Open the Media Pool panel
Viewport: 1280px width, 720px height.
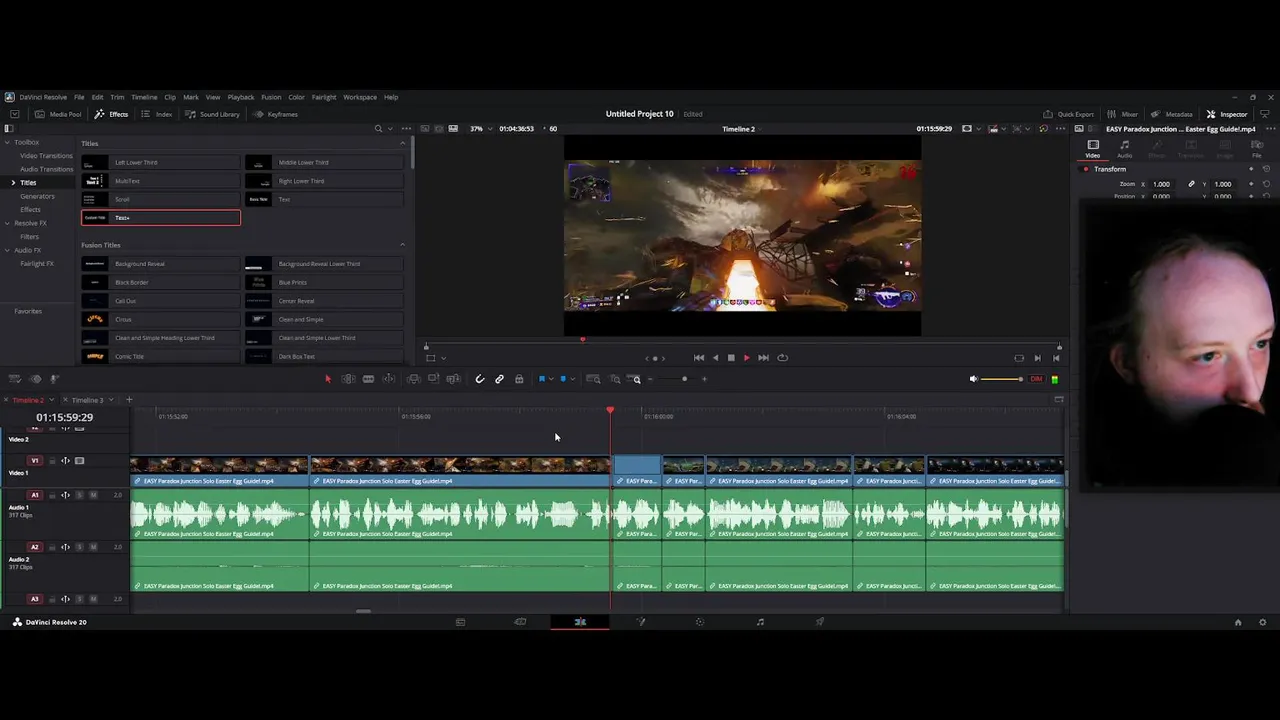[x=58, y=114]
